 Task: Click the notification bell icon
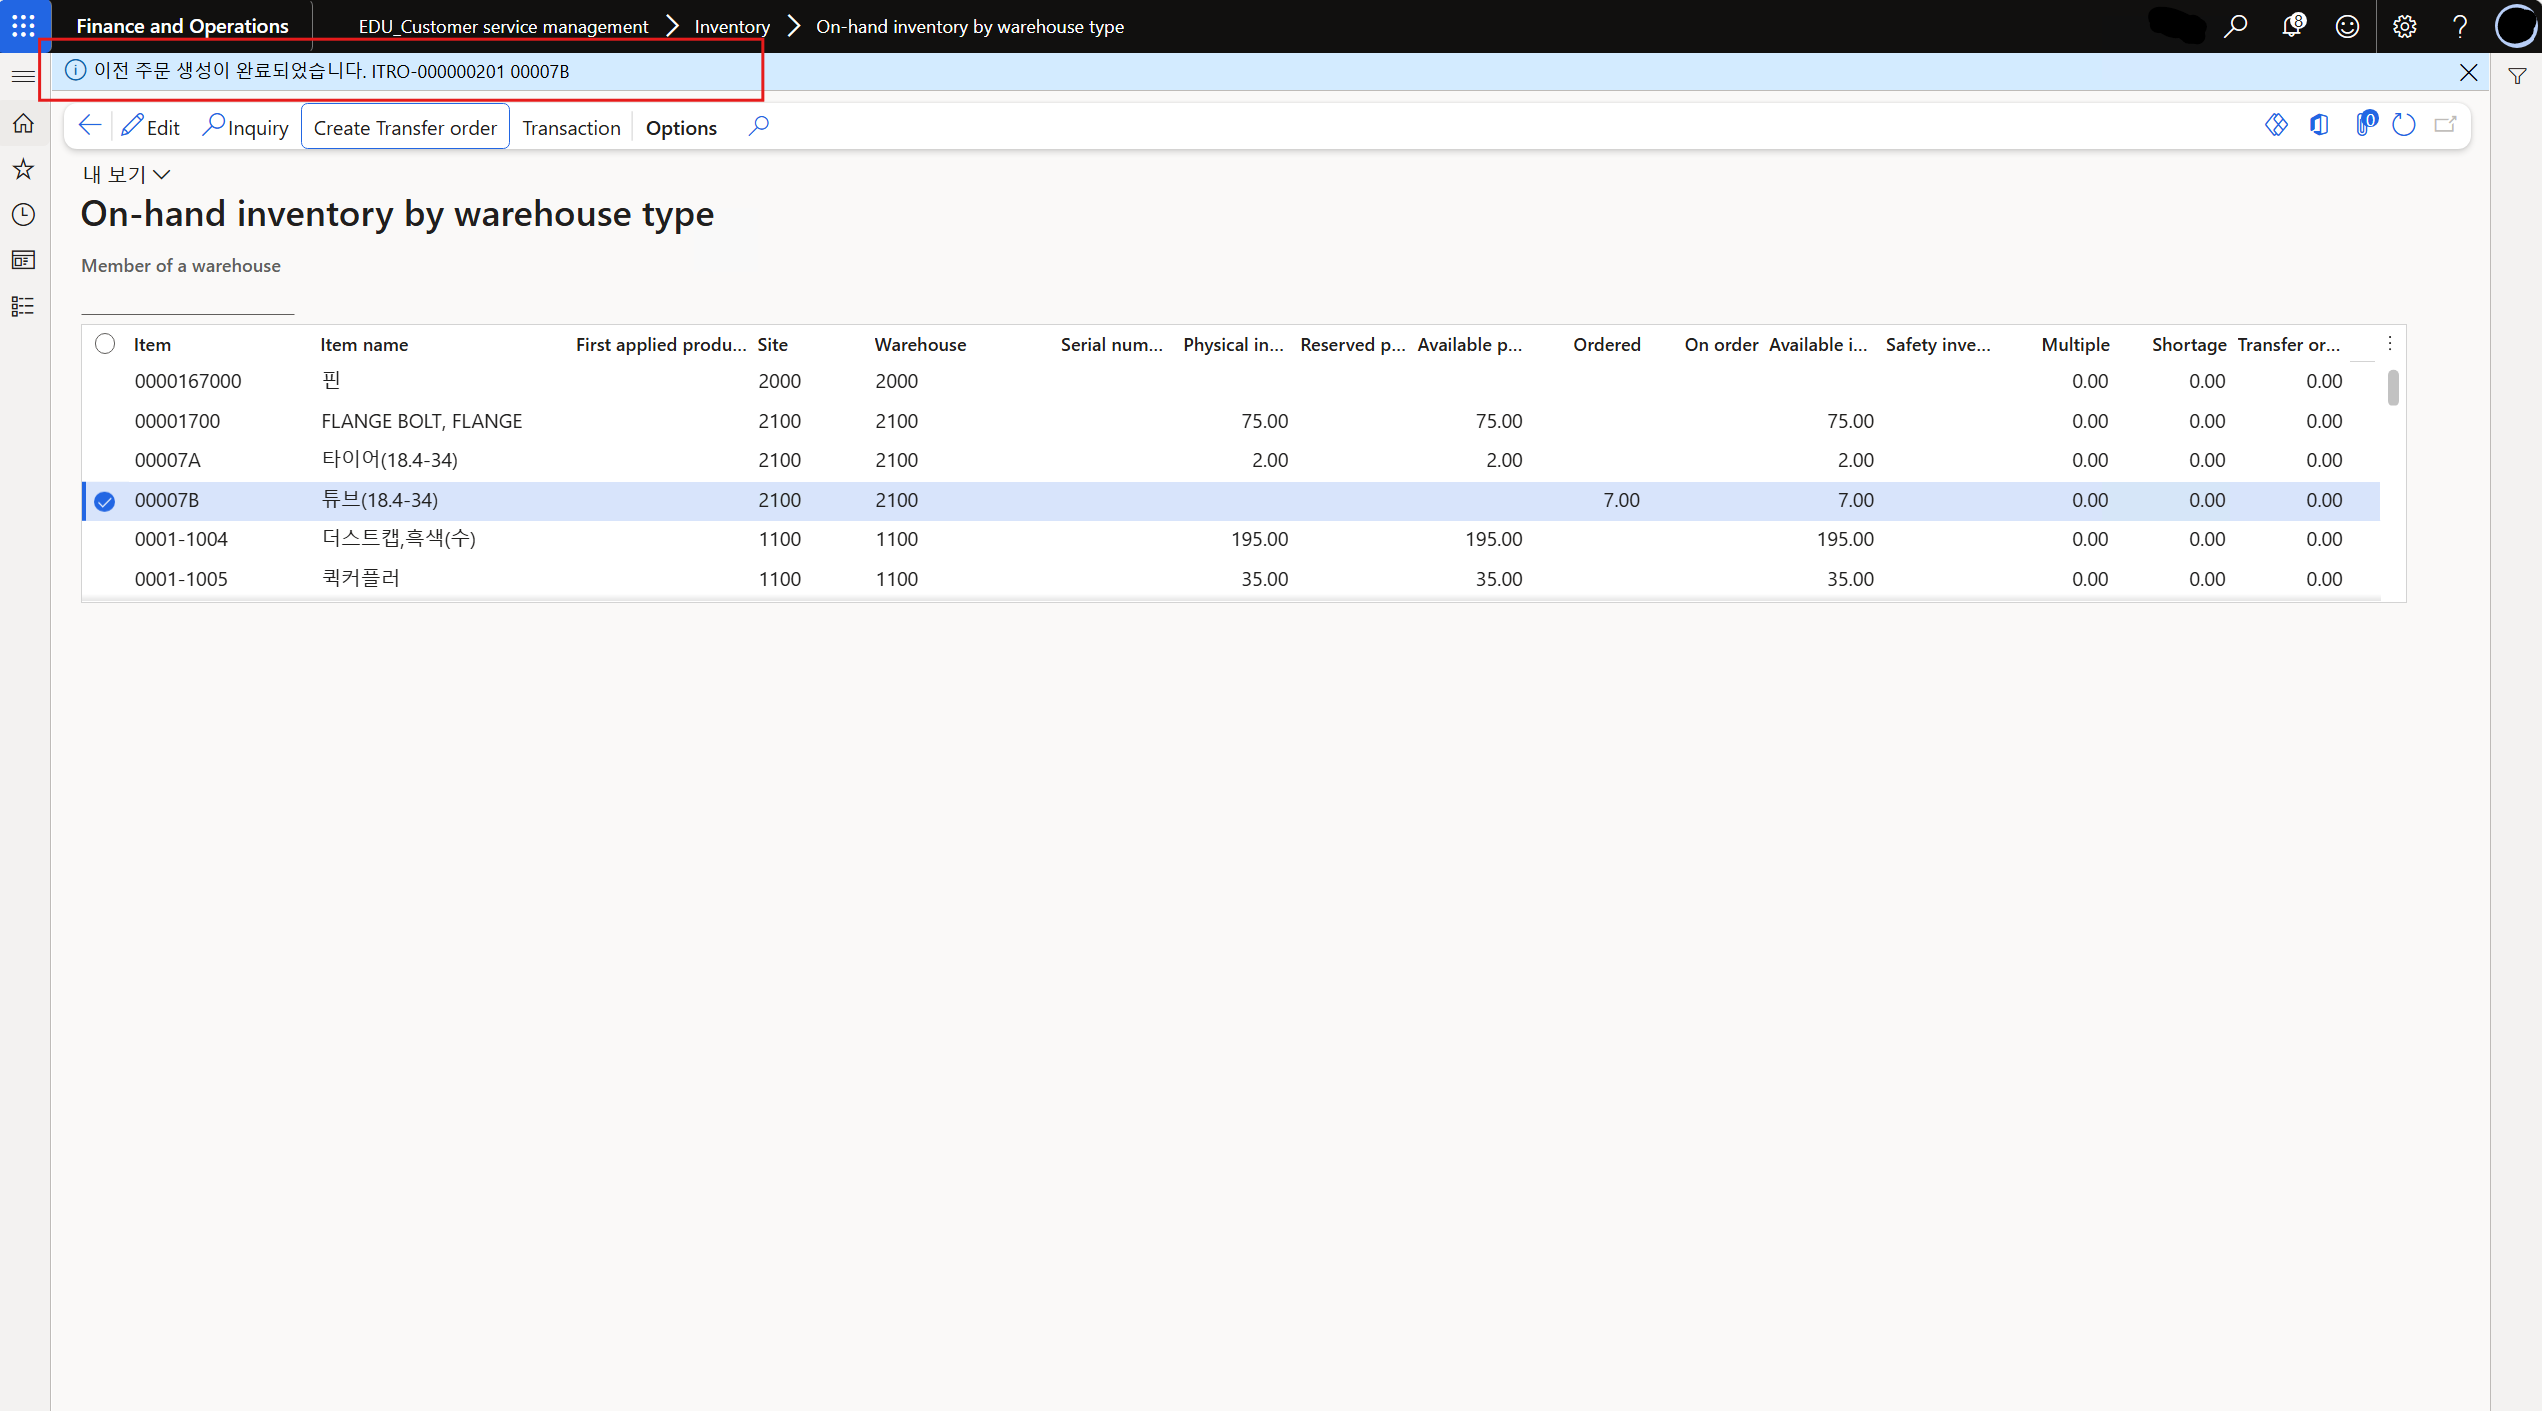coord(2292,26)
